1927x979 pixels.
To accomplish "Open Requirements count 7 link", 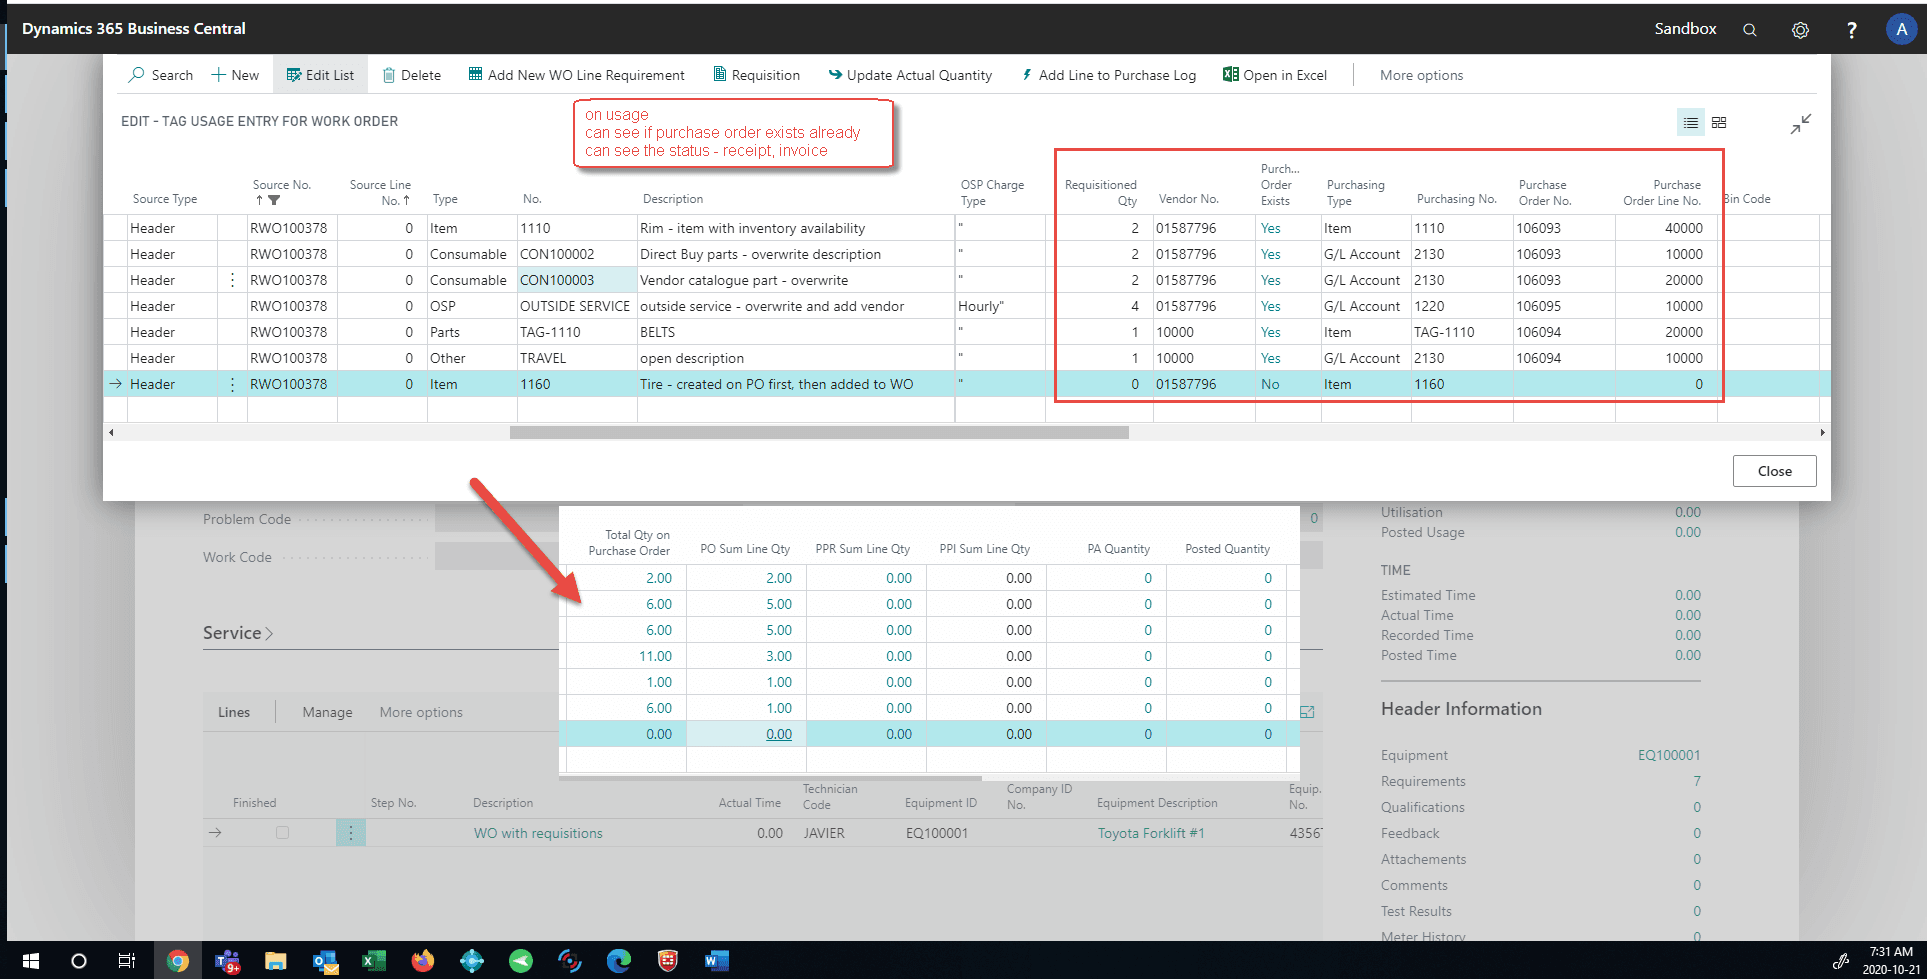I will 1697,781.
